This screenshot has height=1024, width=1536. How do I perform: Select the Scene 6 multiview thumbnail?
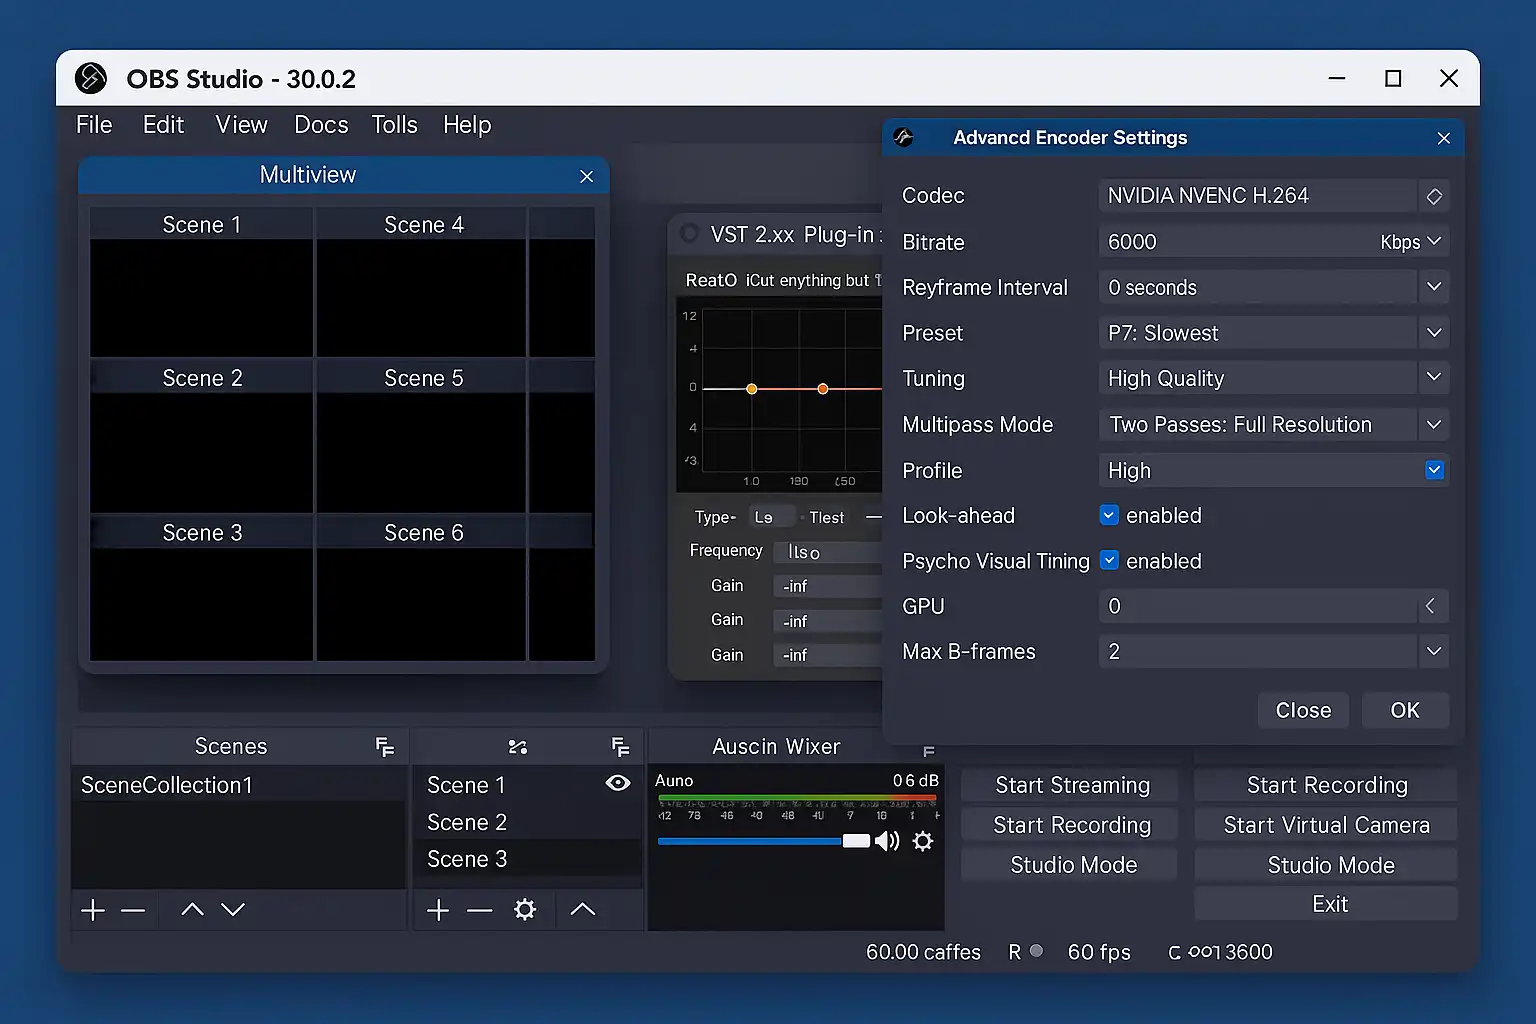[422, 588]
